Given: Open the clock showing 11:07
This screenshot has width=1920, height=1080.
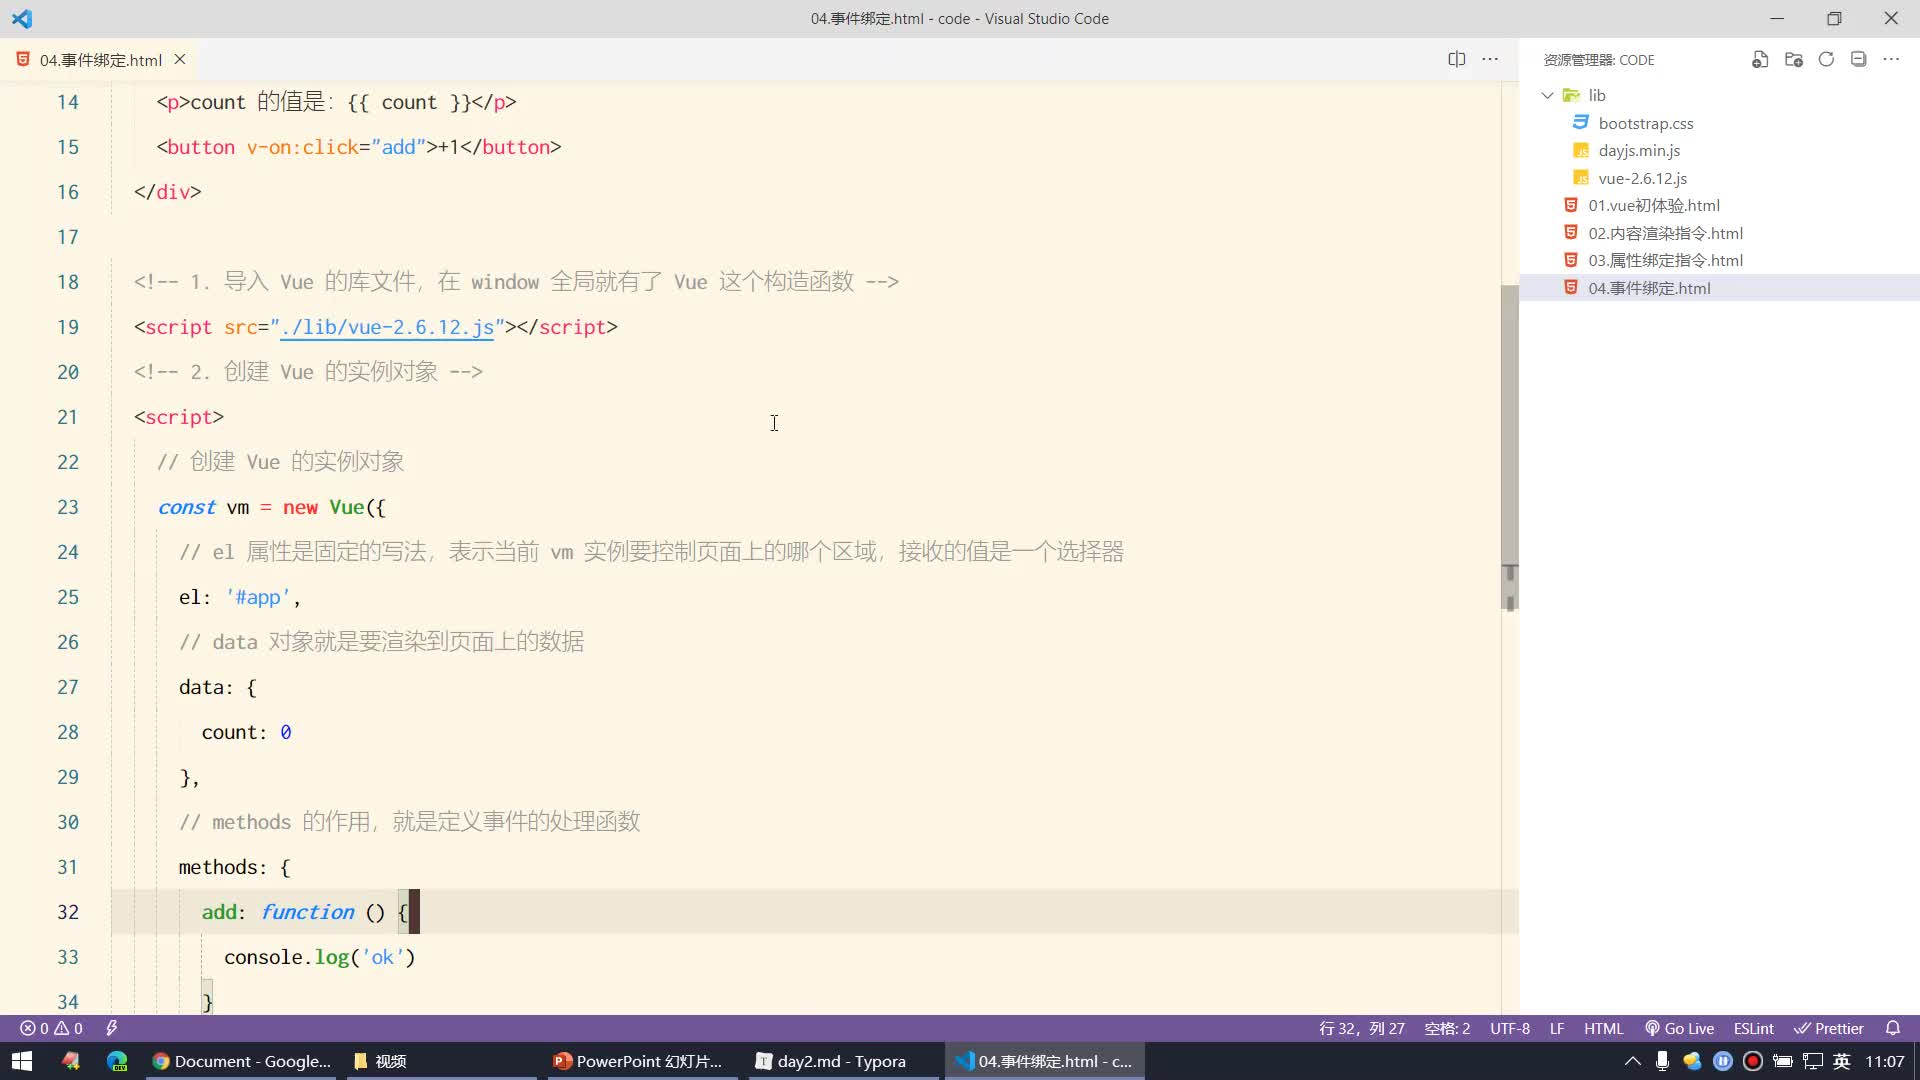Looking at the screenshot, I should (x=1884, y=1061).
